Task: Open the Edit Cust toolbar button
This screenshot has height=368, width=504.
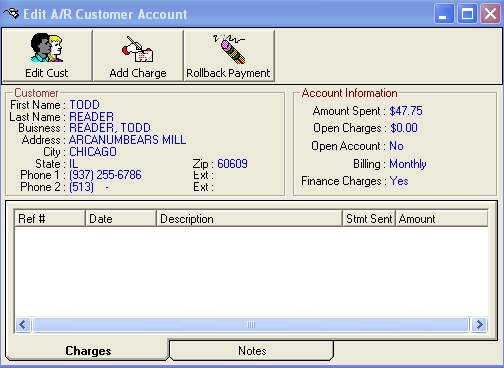Action: coord(47,55)
